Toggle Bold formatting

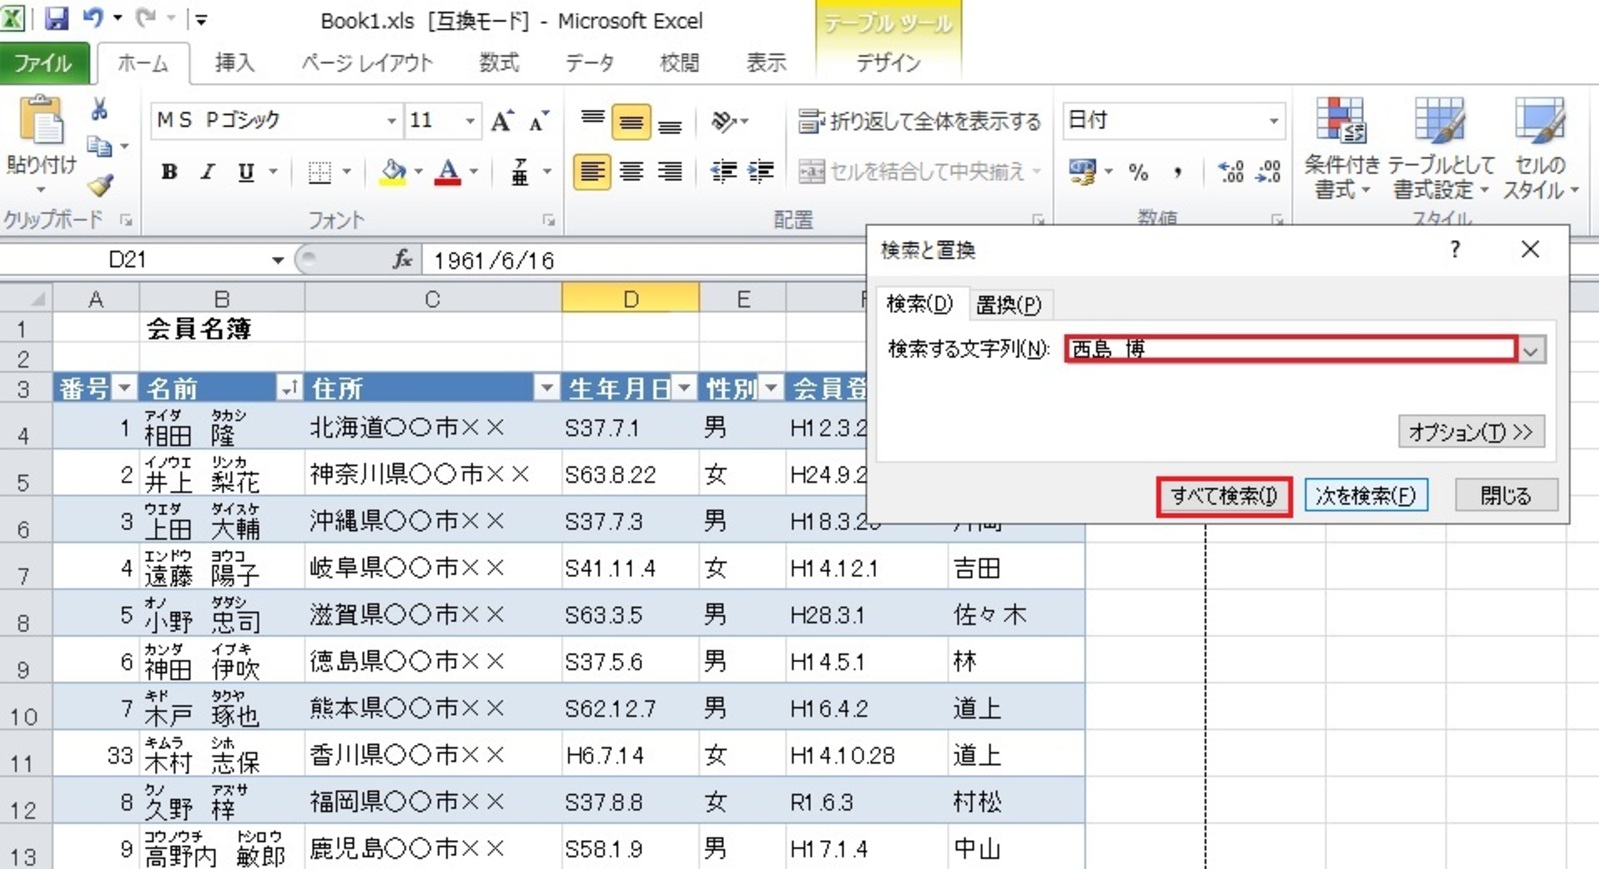click(x=169, y=172)
